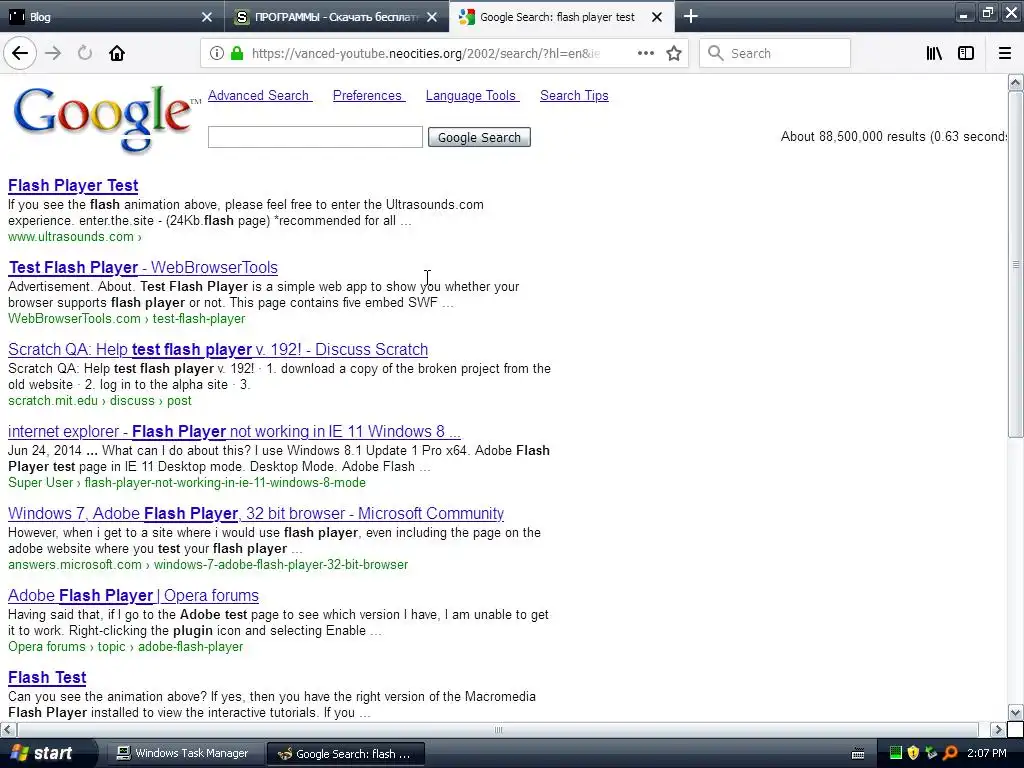The width and height of the screenshot is (1024, 768).
Task: Open the Firefox hamburger menu
Action: click(x=1005, y=53)
